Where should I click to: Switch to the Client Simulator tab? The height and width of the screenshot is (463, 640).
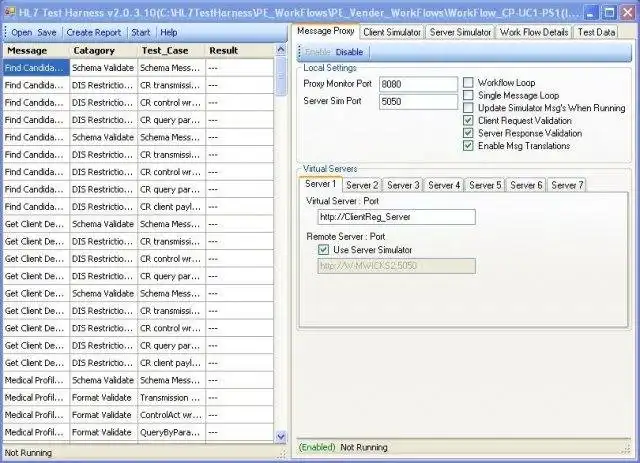[x=392, y=32]
